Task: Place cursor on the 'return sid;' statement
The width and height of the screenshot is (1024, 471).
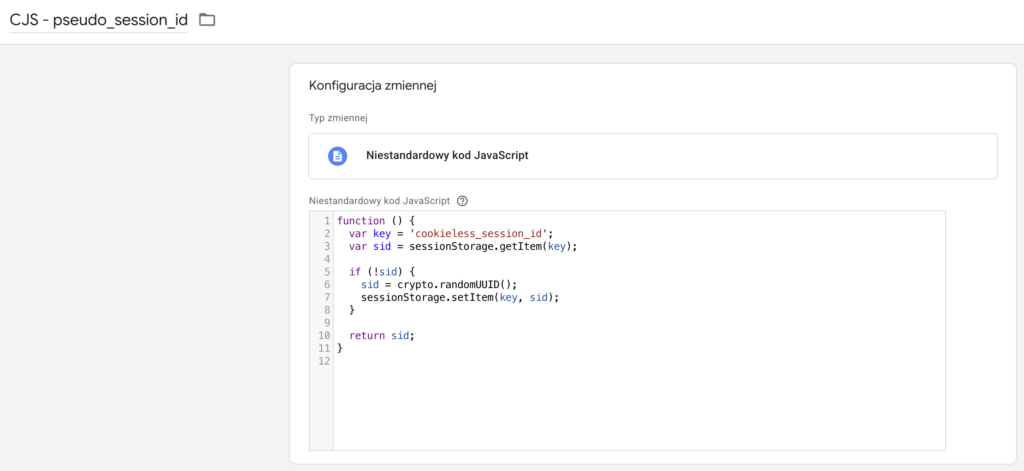Action: coord(381,336)
